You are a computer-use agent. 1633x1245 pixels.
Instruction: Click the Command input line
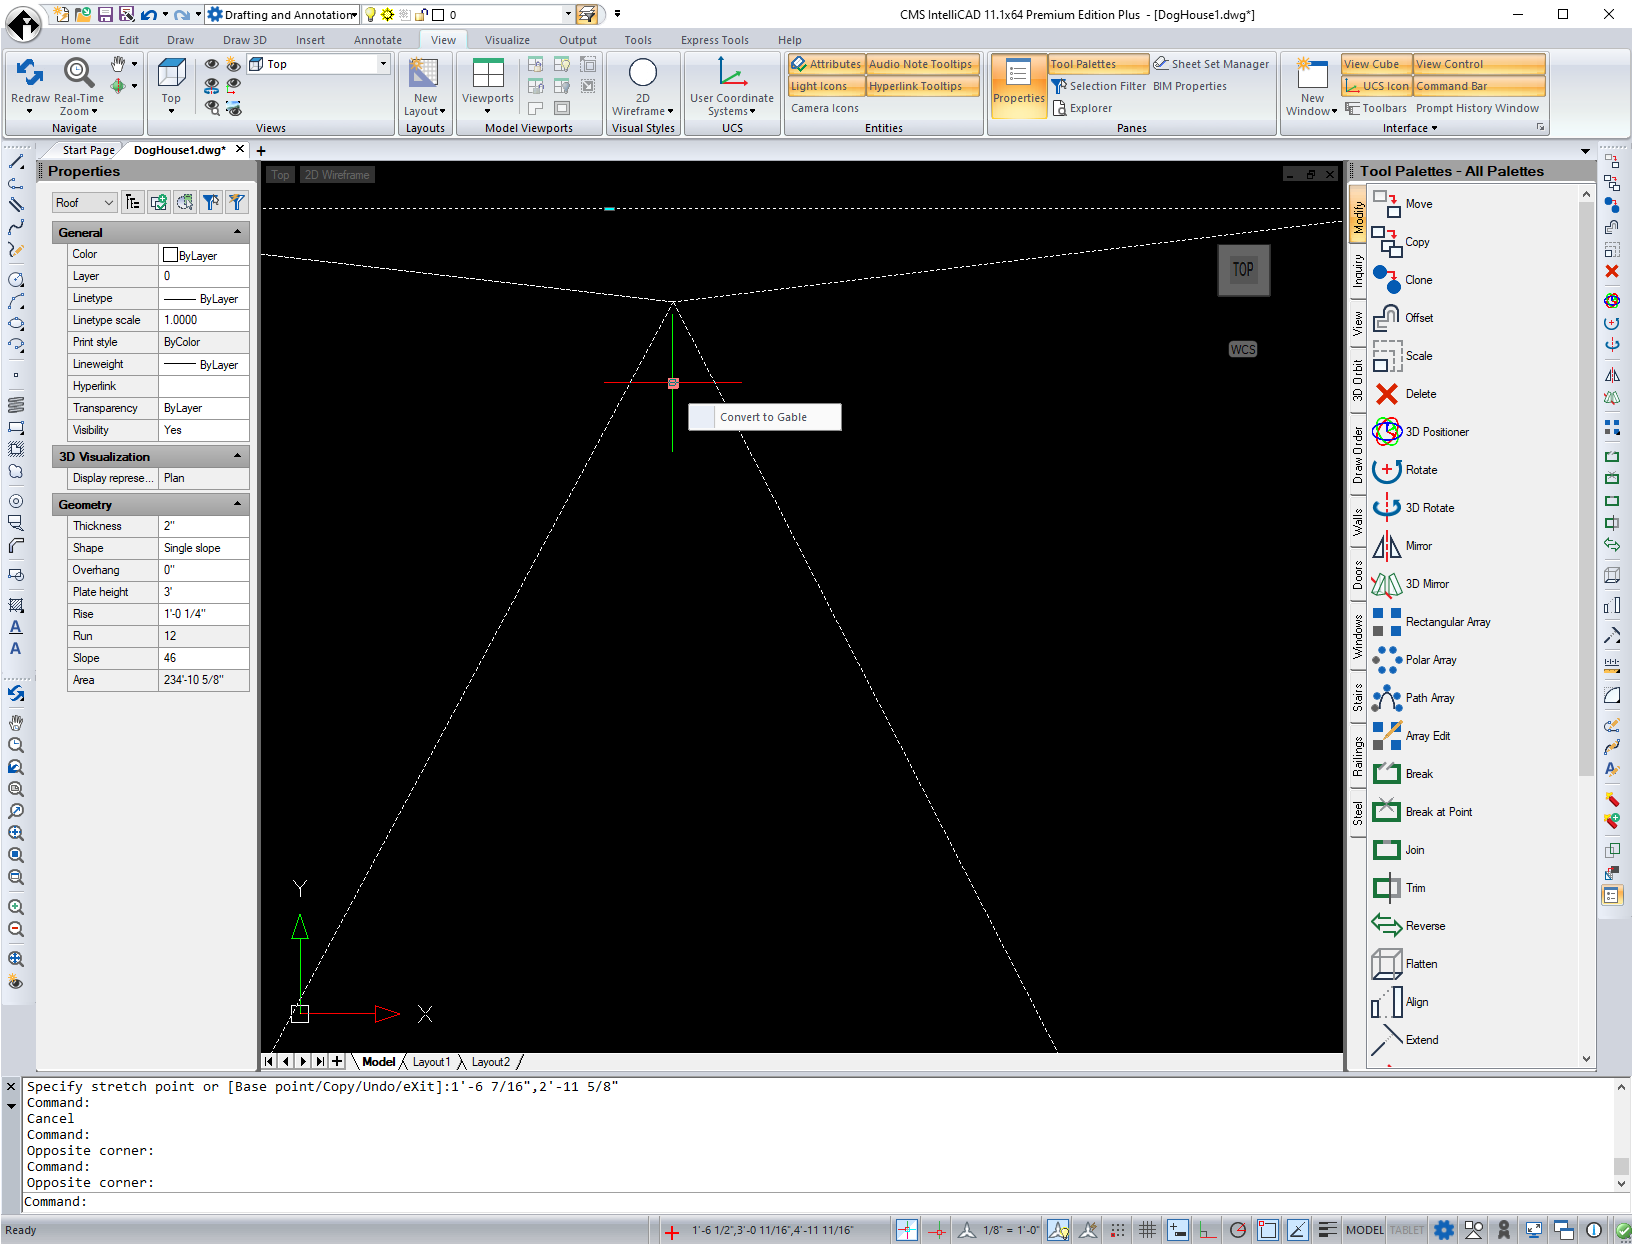coord(820,1202)
